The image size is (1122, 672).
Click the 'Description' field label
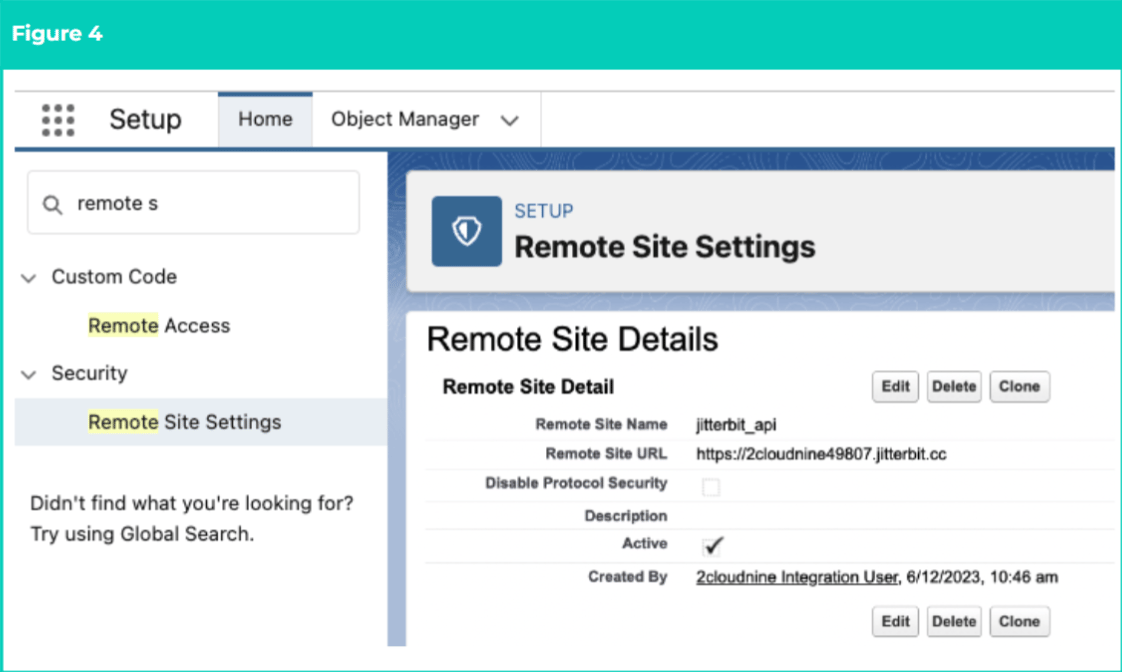pos(625,516)
